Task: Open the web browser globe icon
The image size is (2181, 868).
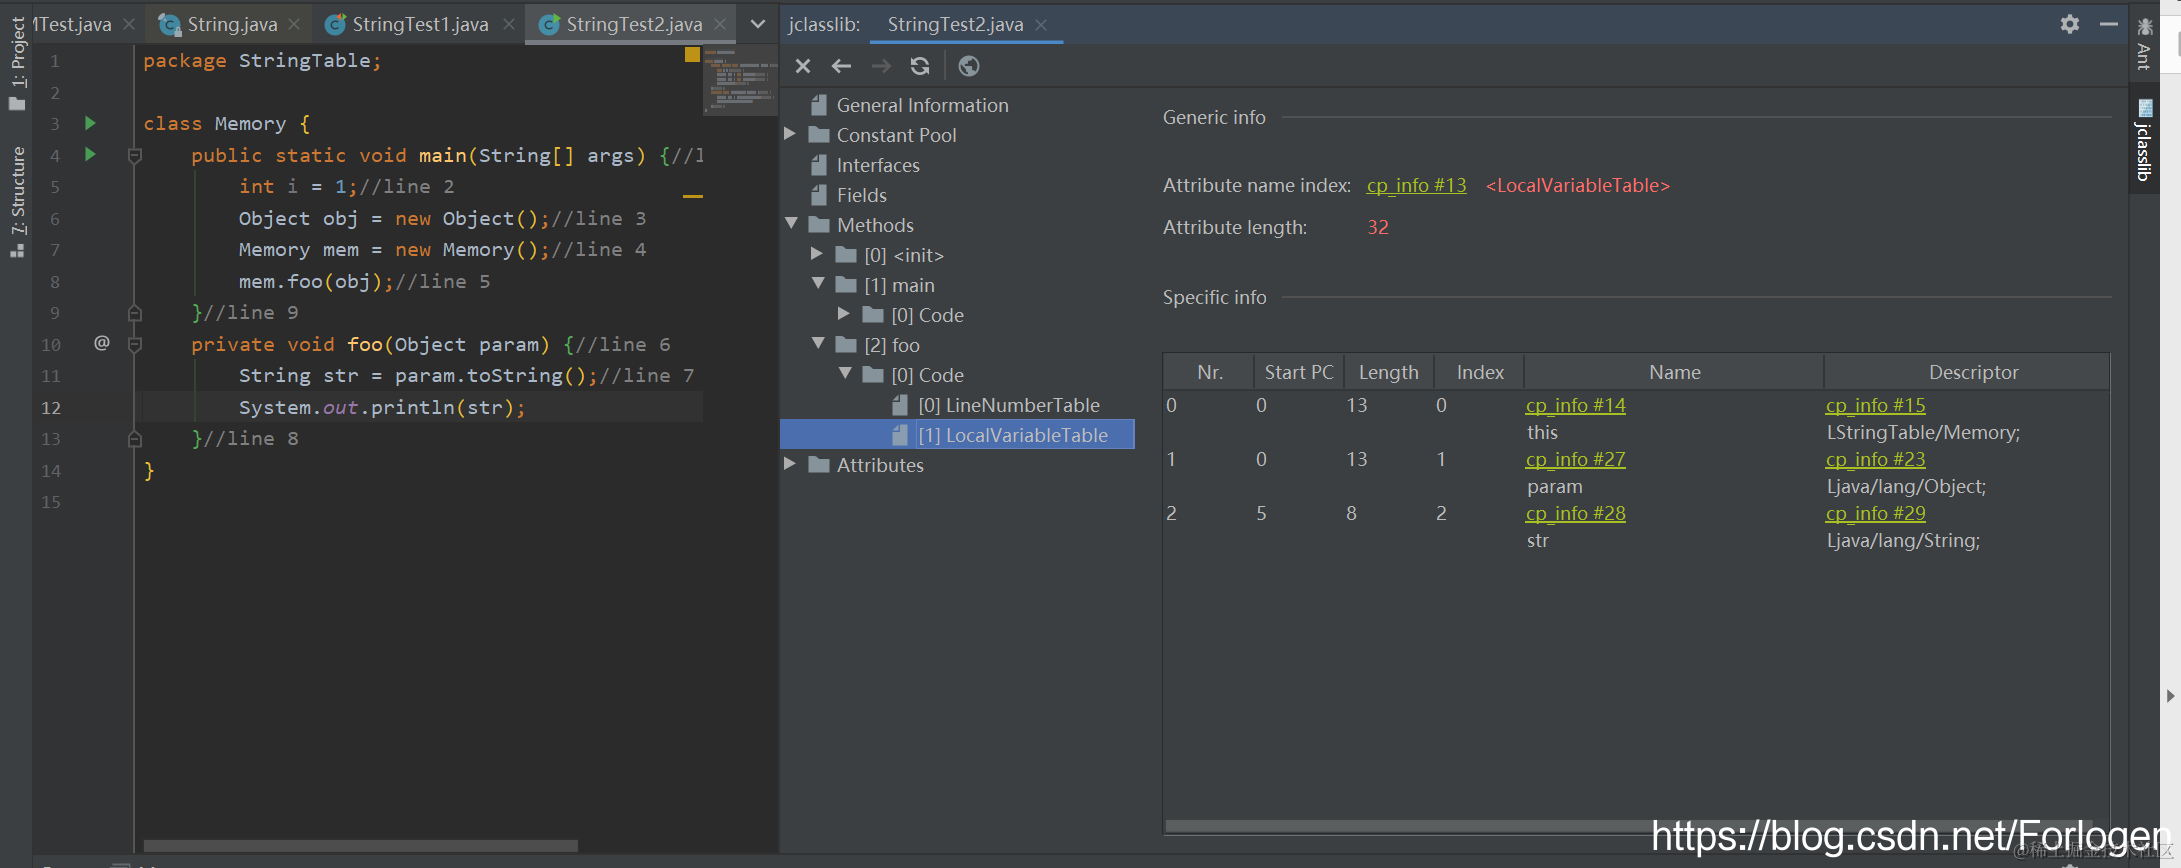Action: 968,66
